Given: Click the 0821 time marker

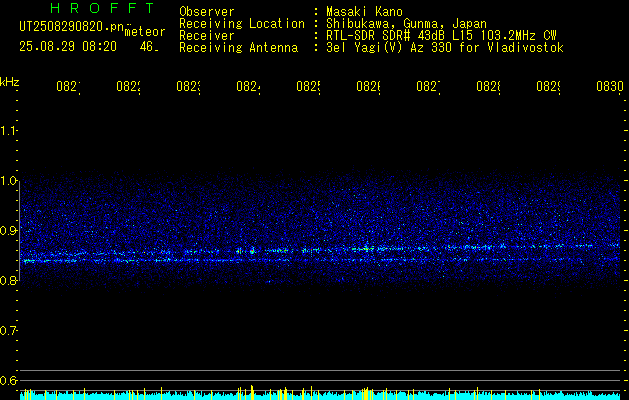Looking at the screenshot, I should [68, 87].
